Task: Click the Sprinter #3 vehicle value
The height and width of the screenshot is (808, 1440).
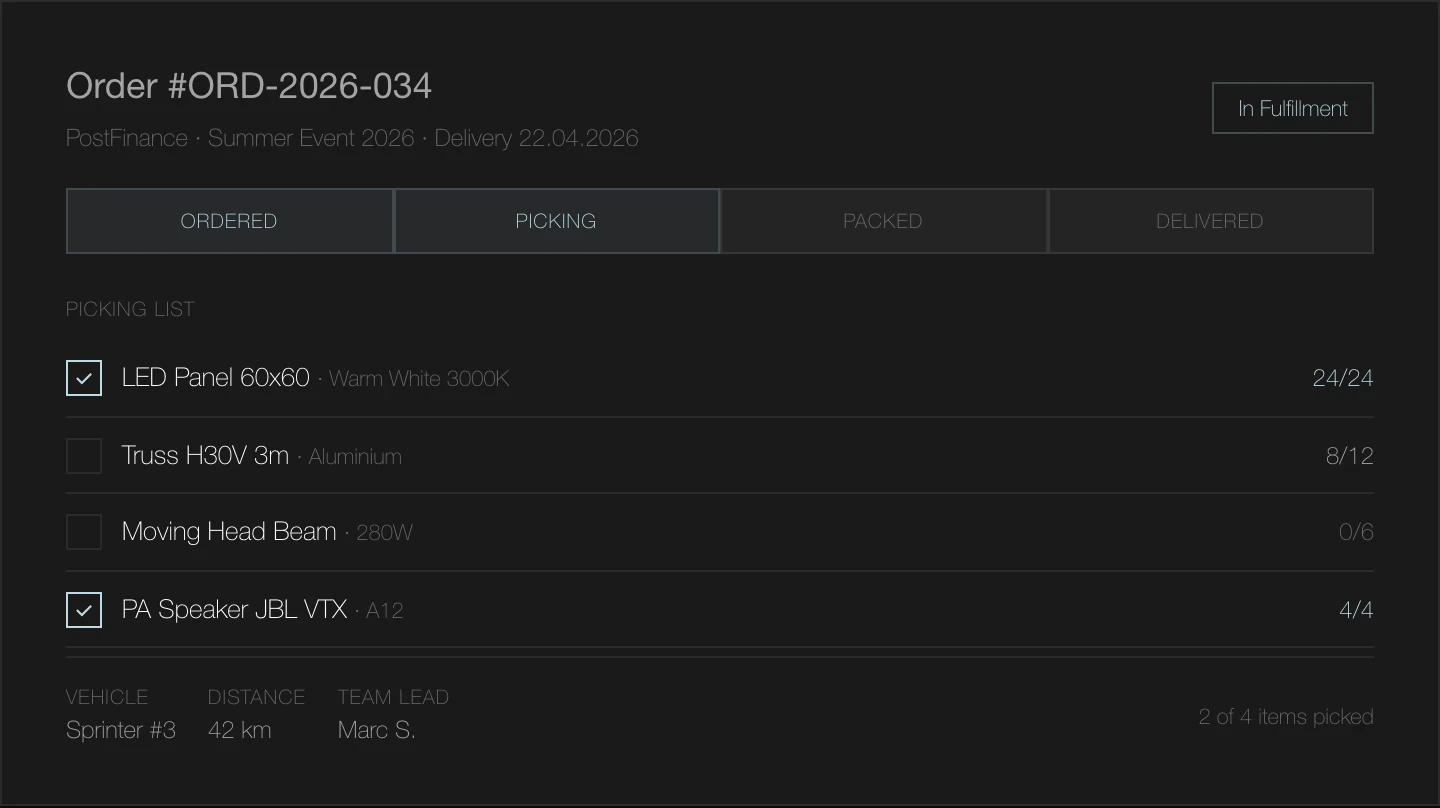Action: (121, 730)
